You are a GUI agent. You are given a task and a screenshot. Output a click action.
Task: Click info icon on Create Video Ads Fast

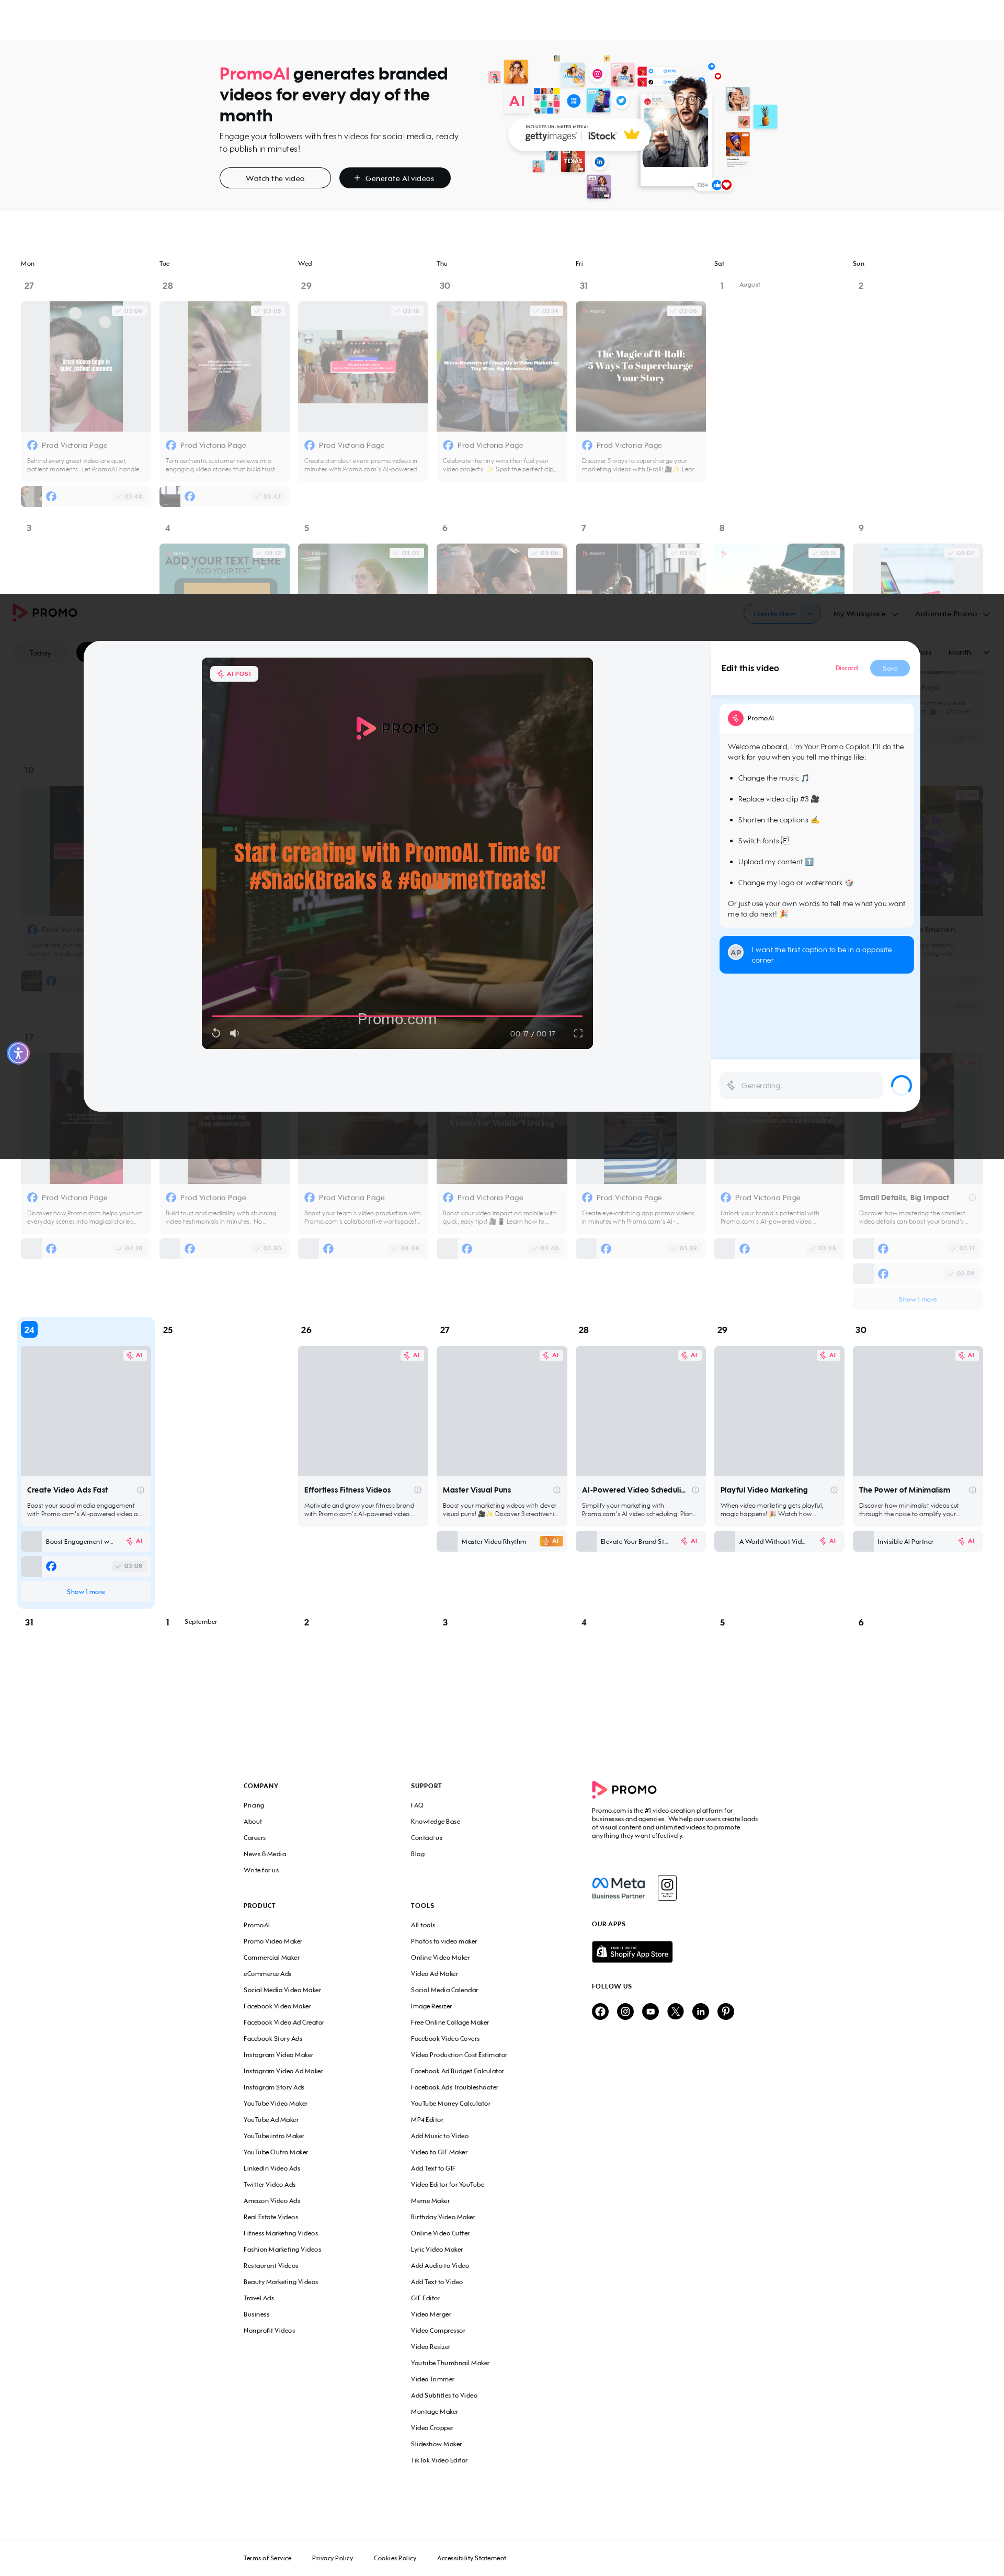point(140,1490)
